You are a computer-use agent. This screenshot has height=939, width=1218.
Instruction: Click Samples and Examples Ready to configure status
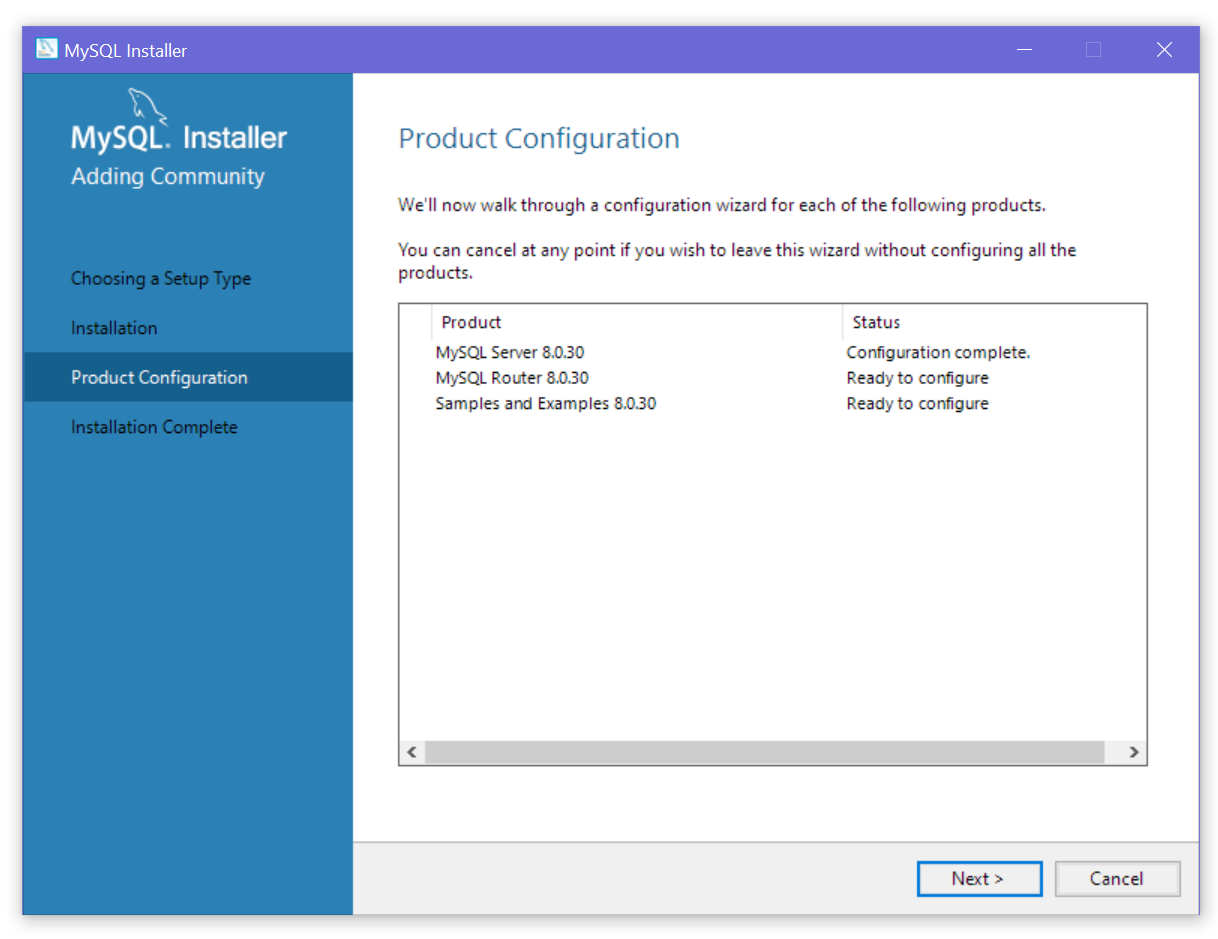[917, 404]
